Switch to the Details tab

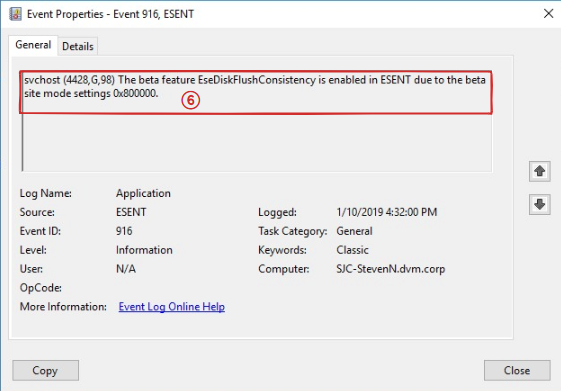[x=78, y=47]
